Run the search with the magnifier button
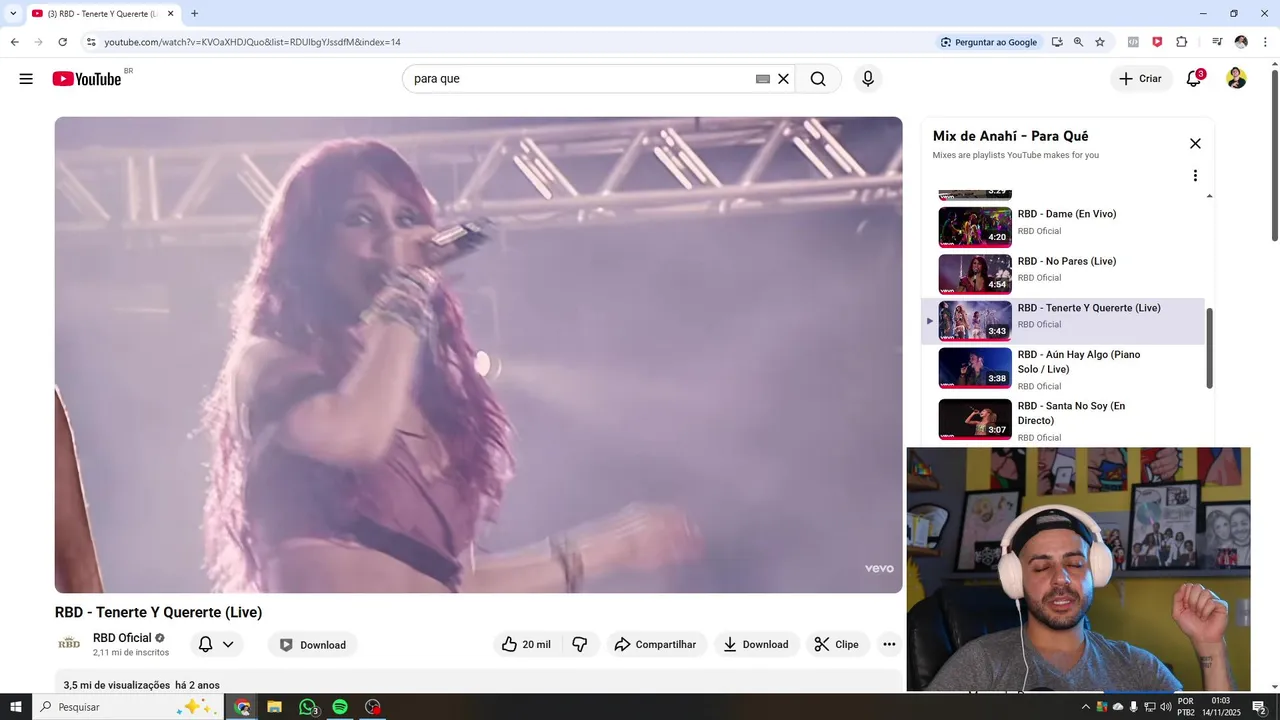 tap(818, 79)
